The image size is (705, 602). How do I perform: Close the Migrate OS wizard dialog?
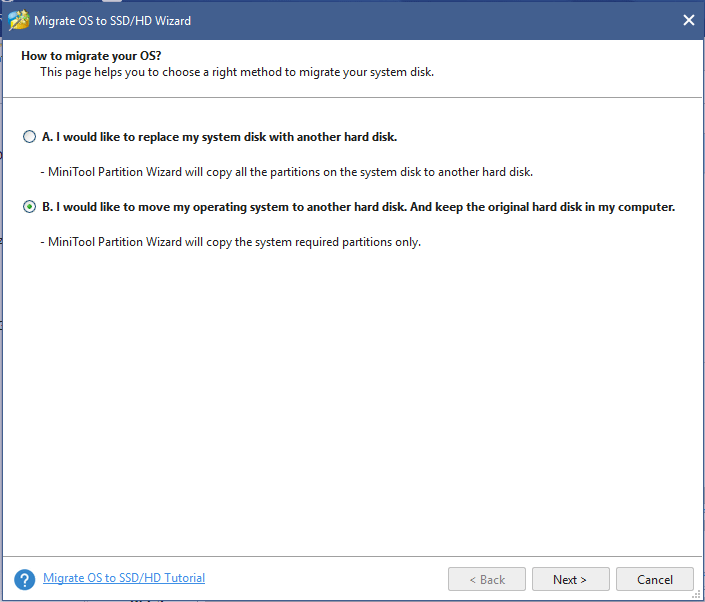pyautogui.click(x=688, y=20)
